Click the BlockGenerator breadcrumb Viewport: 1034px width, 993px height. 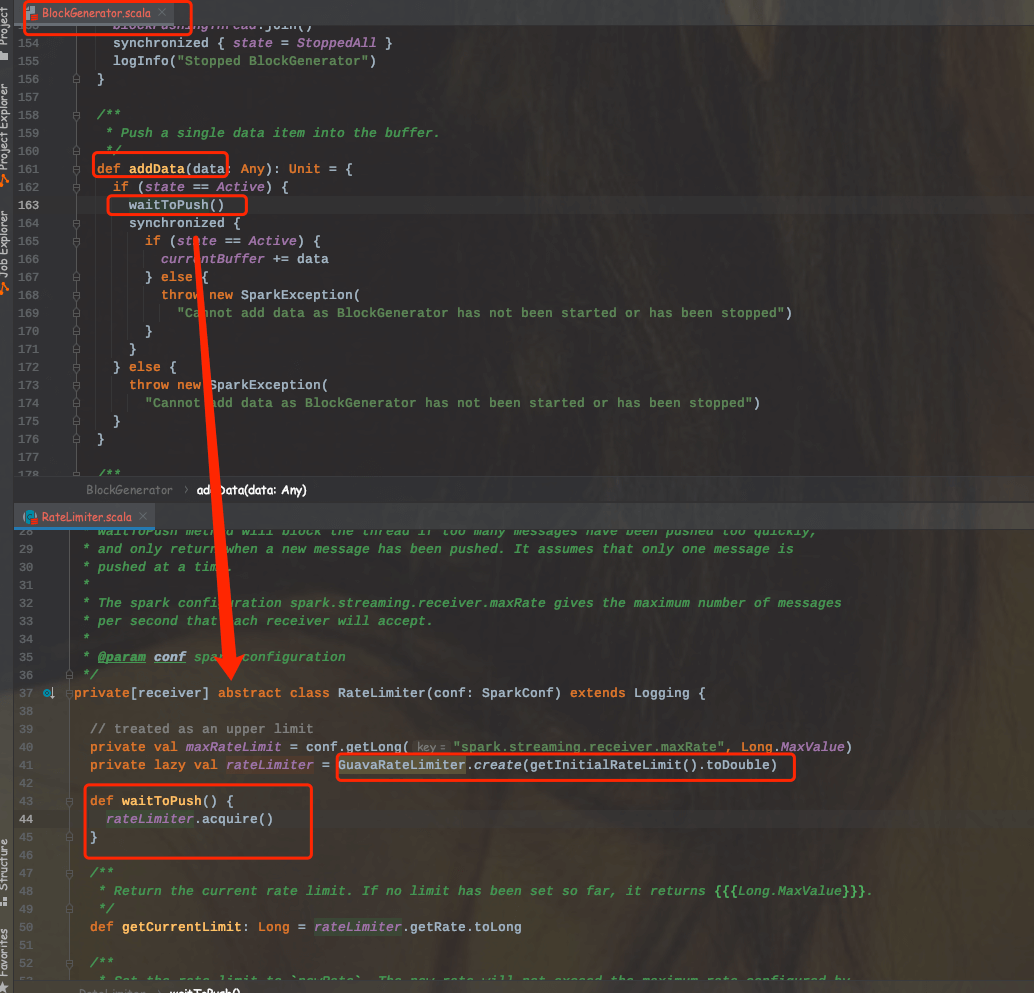coord(129,490)
